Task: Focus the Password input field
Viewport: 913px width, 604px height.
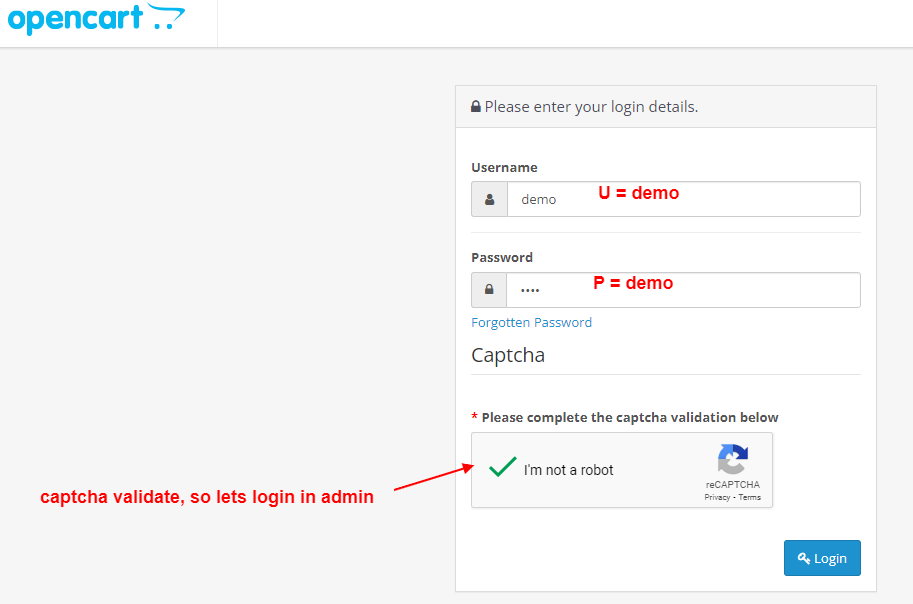Action: [683, 290]
